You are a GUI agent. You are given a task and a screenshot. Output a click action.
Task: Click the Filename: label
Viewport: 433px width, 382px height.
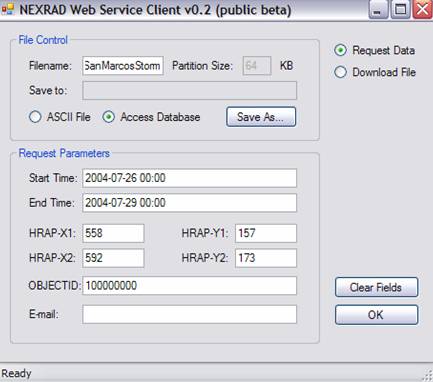50,66
